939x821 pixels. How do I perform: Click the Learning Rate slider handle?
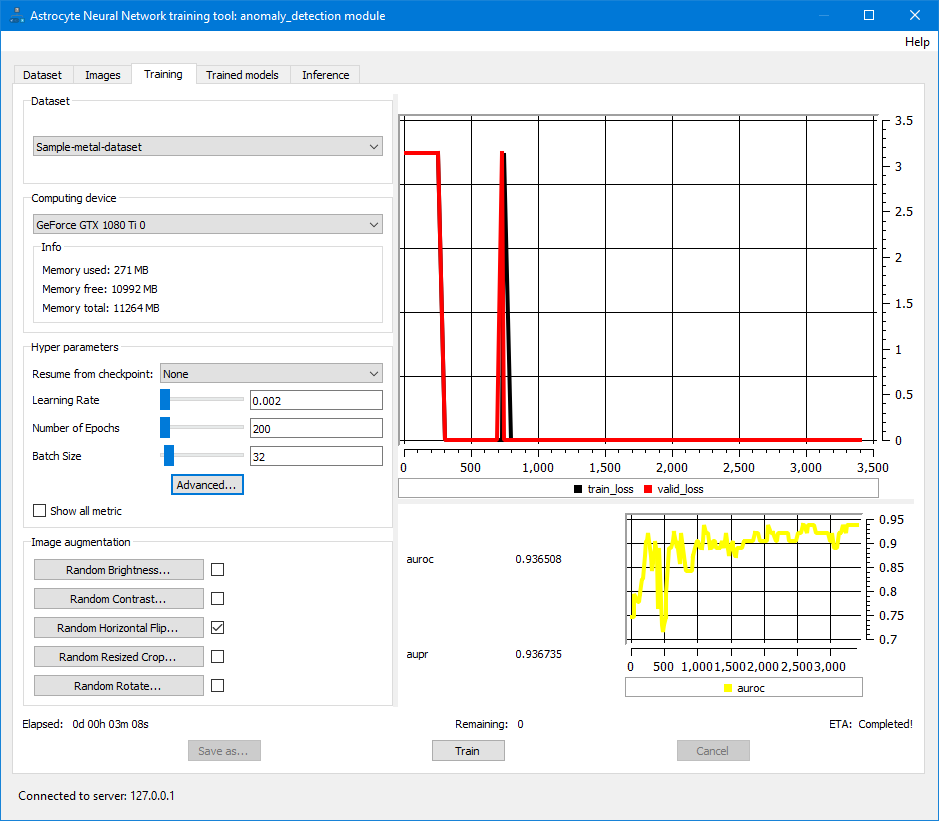(165, 400)
